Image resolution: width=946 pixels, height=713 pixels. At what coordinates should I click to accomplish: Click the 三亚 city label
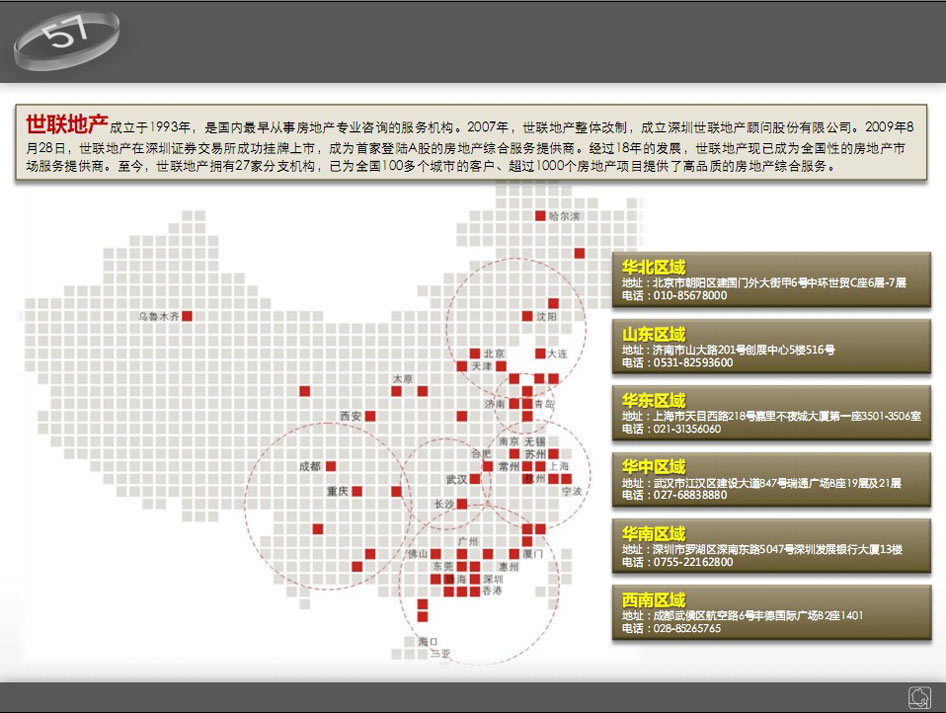441,653
